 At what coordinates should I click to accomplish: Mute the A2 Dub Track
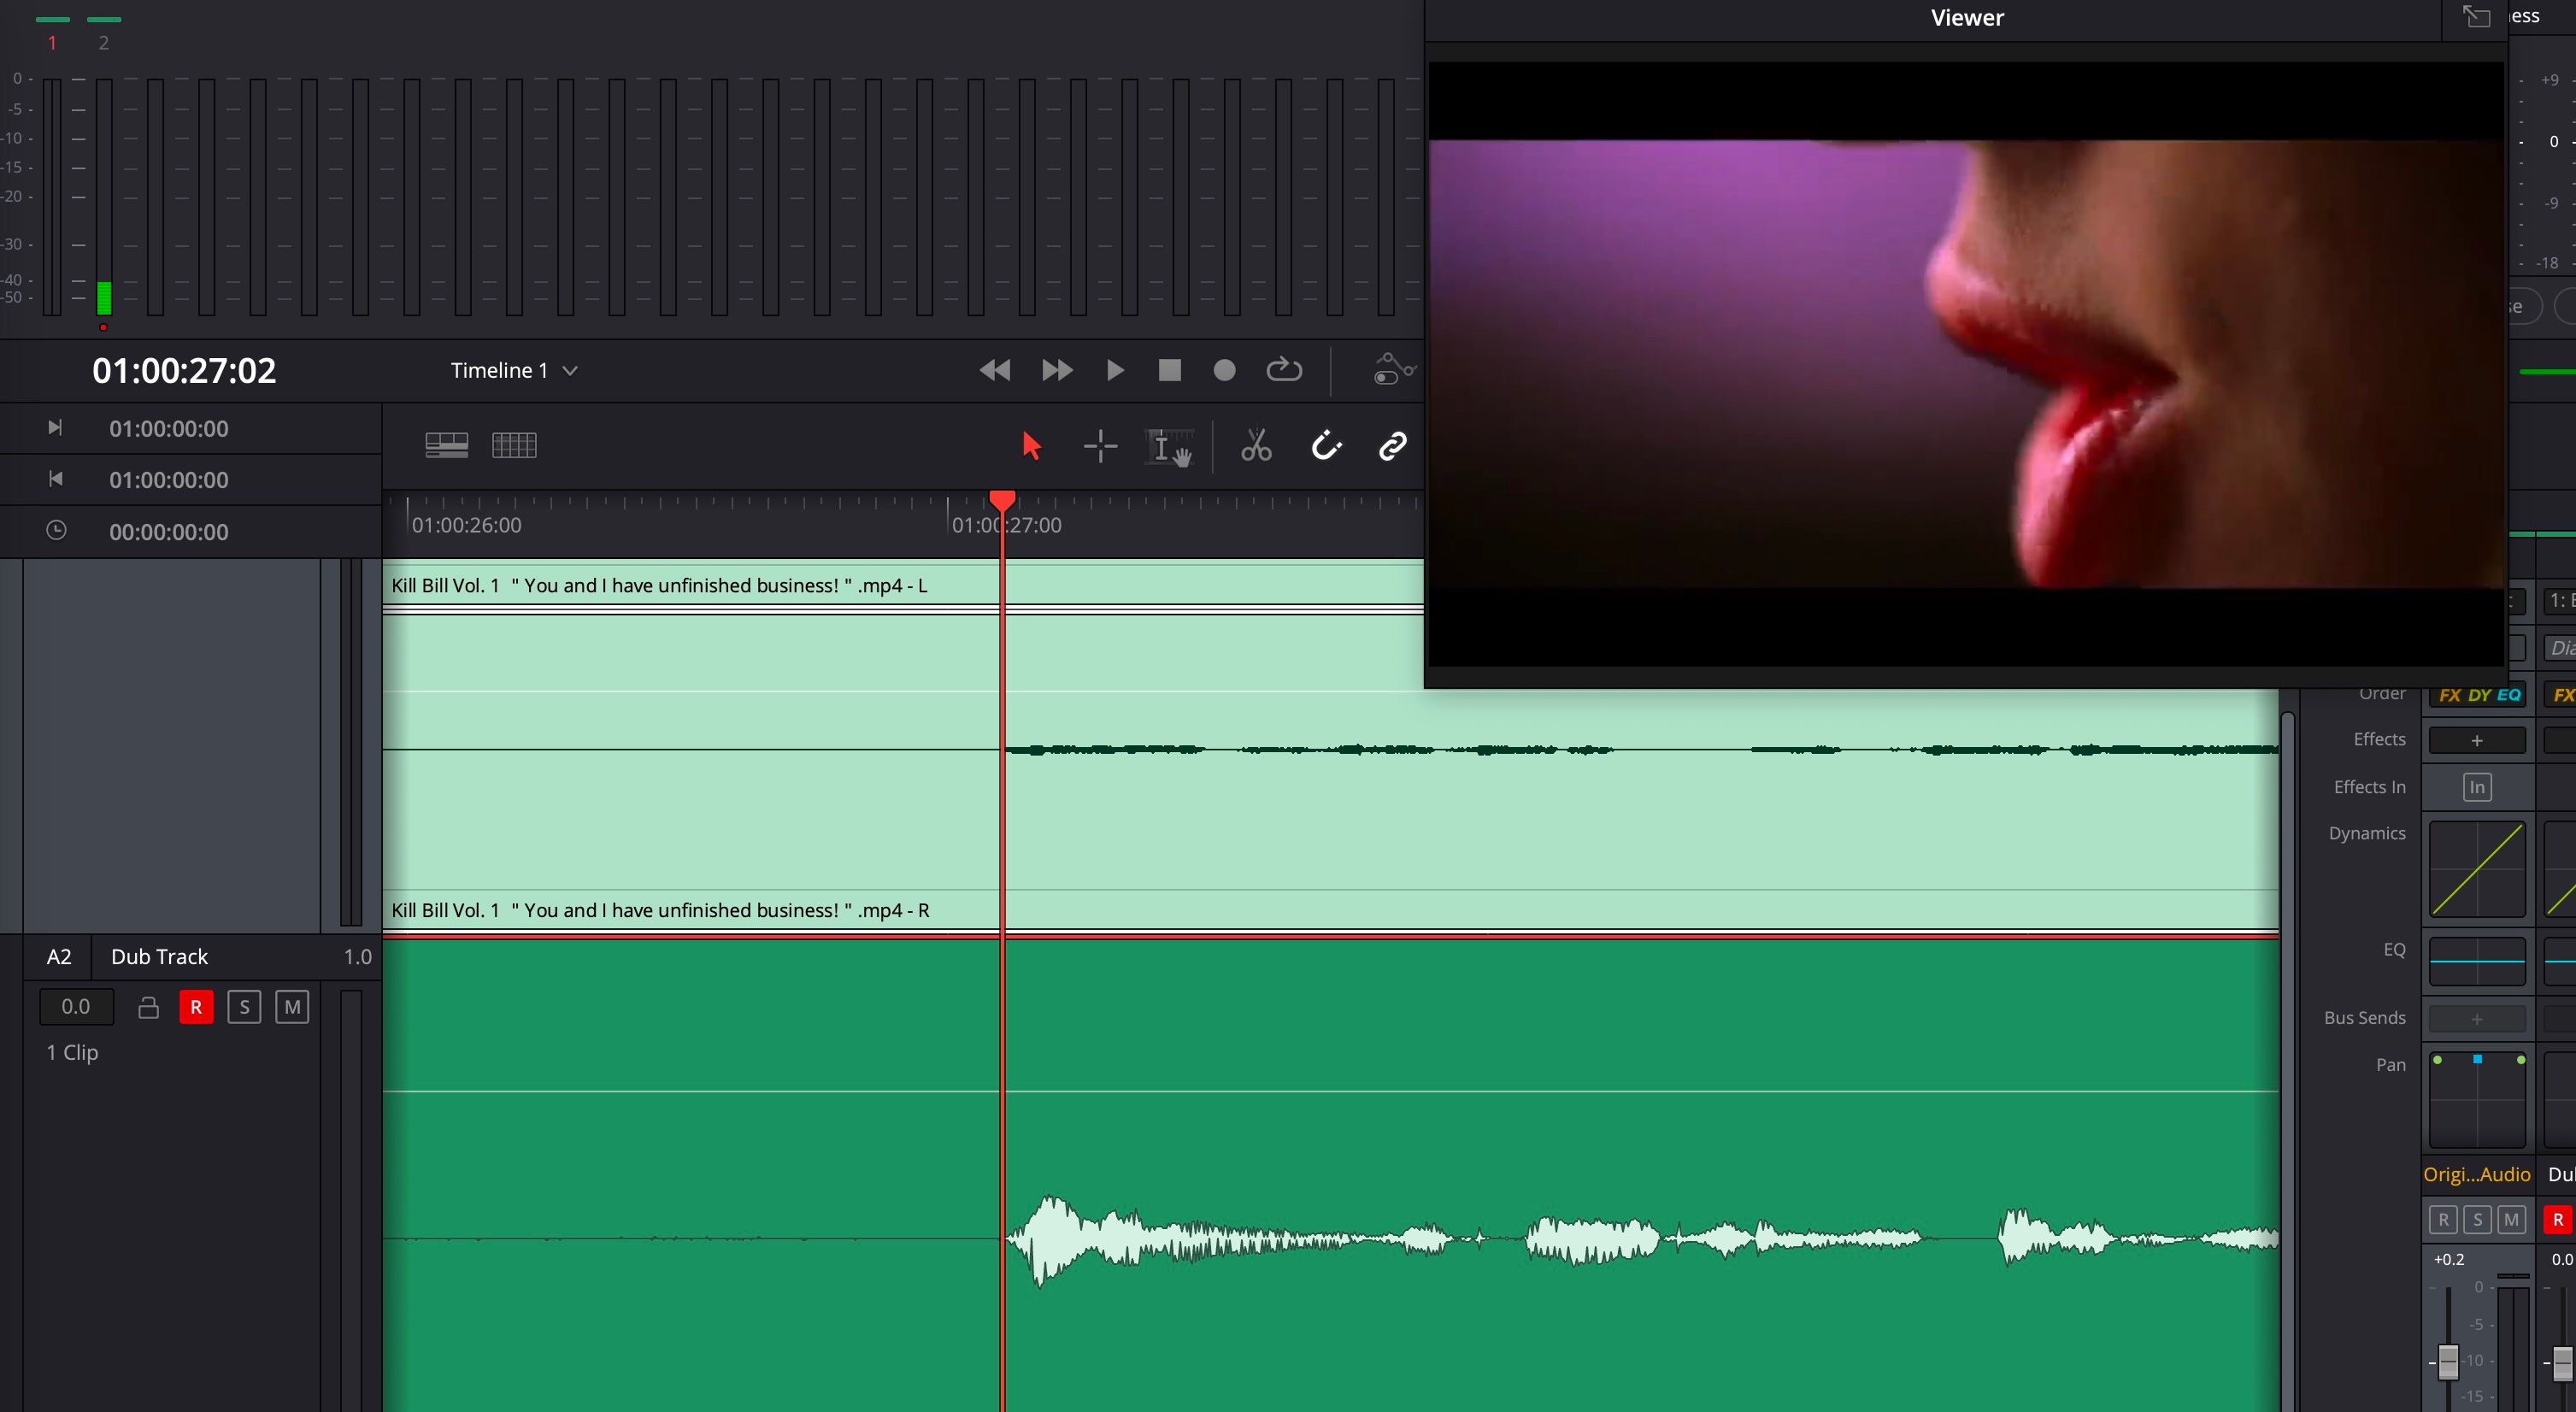[291, 1005]
